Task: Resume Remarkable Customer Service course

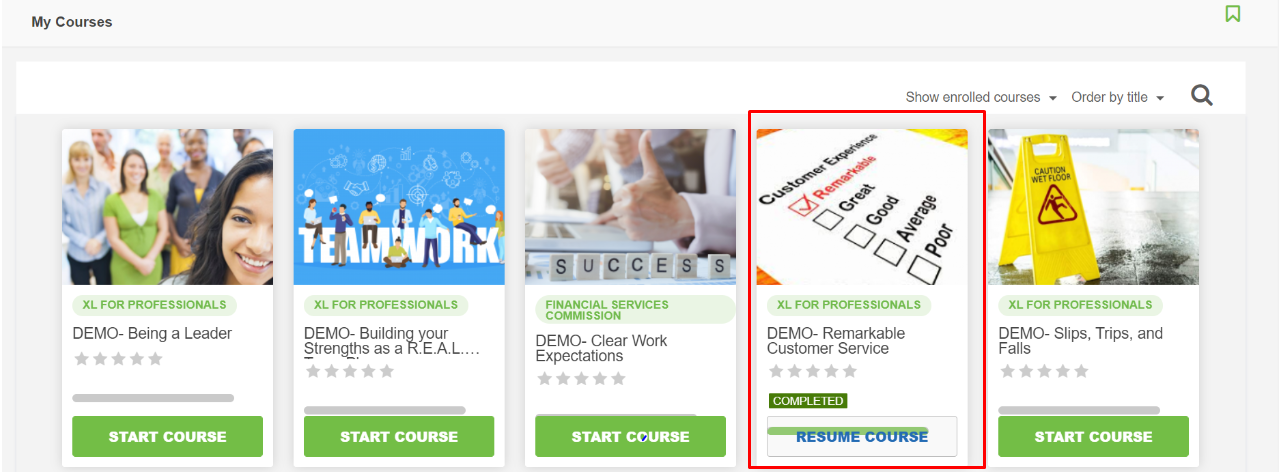Action: point(862,437)
